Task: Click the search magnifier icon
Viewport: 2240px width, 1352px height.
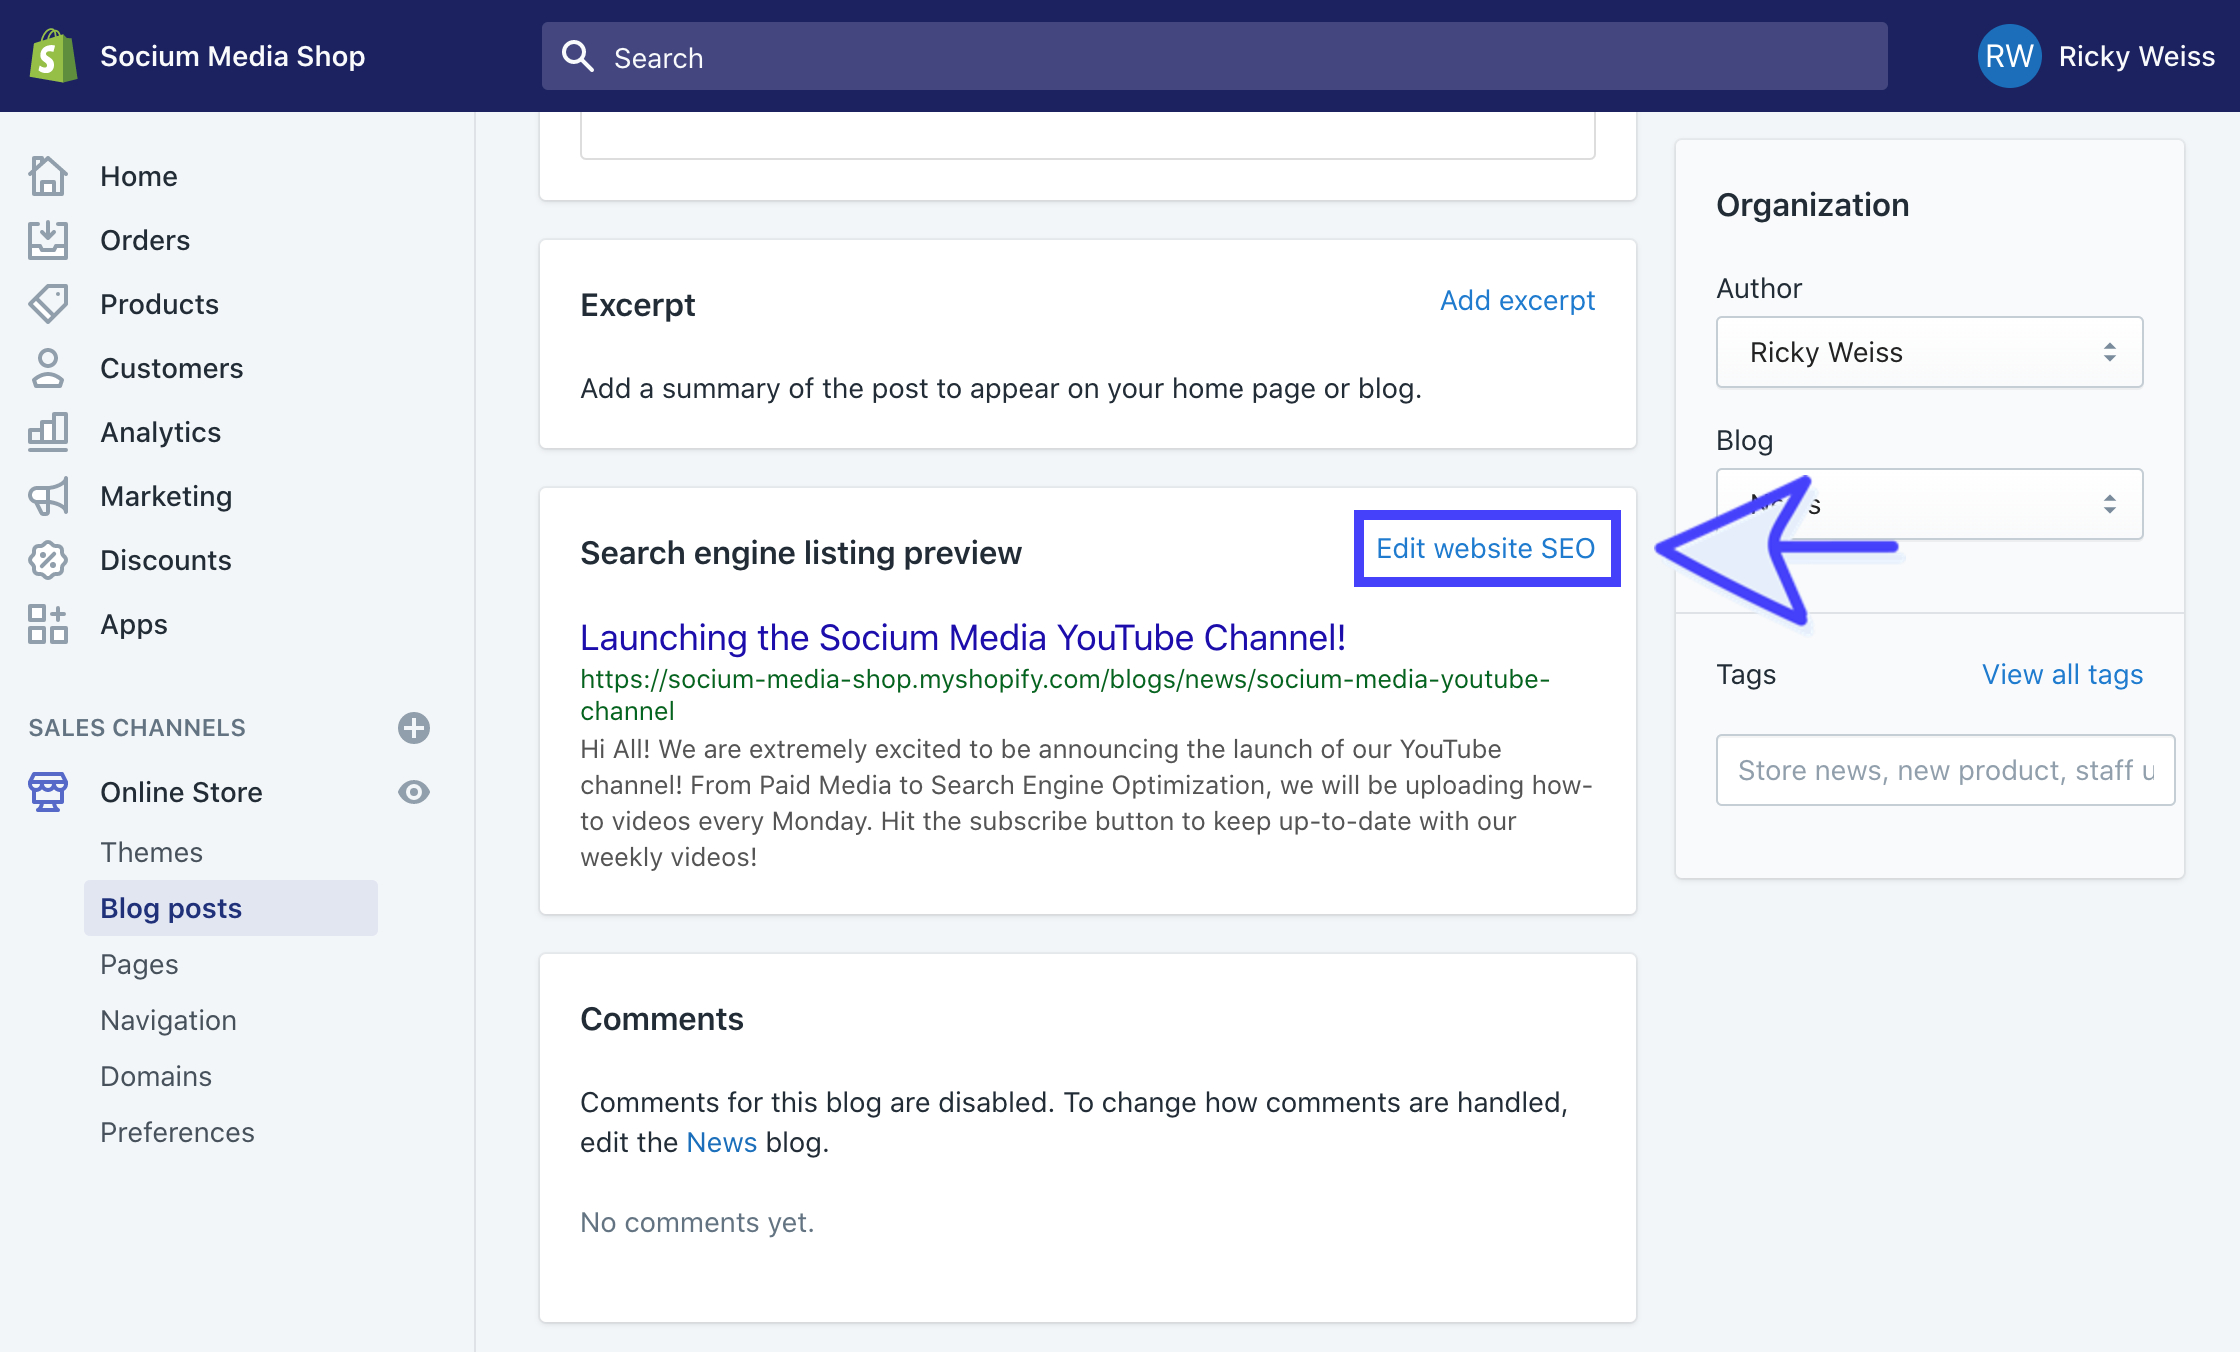Action: click(578, 56)
